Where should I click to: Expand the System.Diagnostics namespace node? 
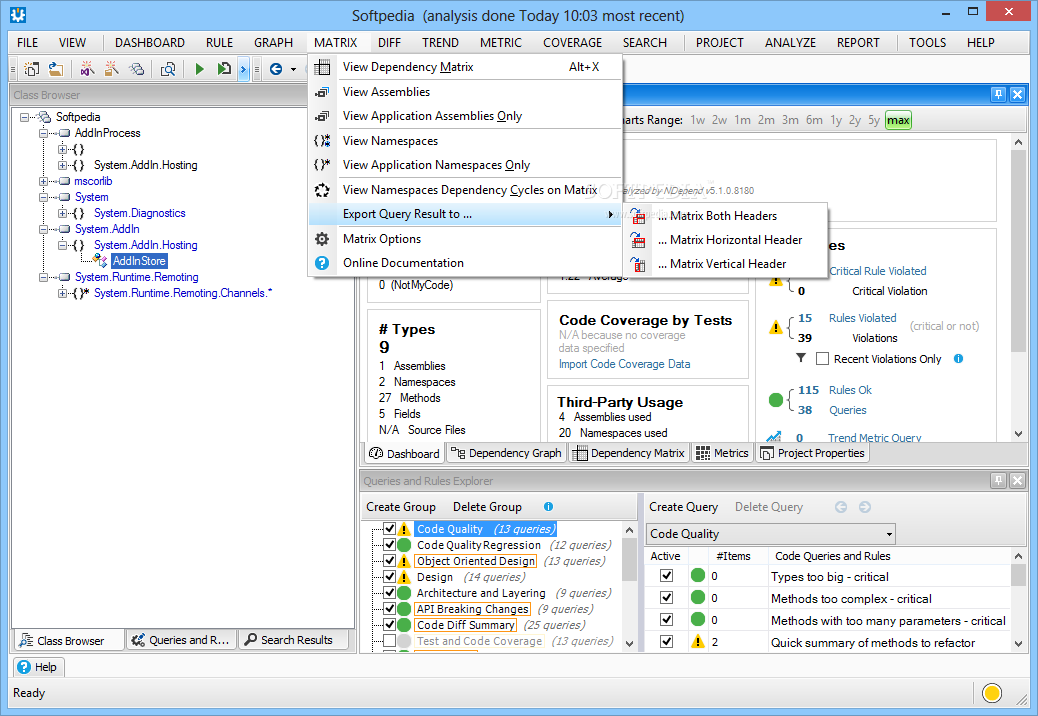(x=62, y=213)
